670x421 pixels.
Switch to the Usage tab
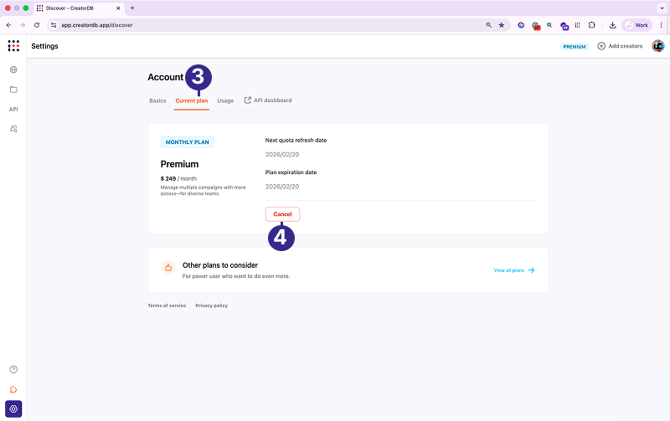pyautogui.click(x=226, y=101)
